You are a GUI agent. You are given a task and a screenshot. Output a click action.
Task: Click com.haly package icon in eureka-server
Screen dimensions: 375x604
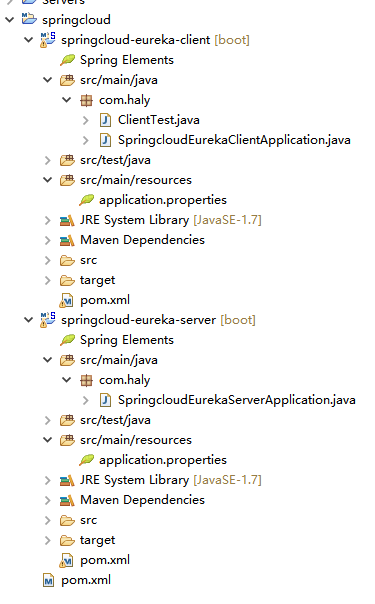point(86,380)
